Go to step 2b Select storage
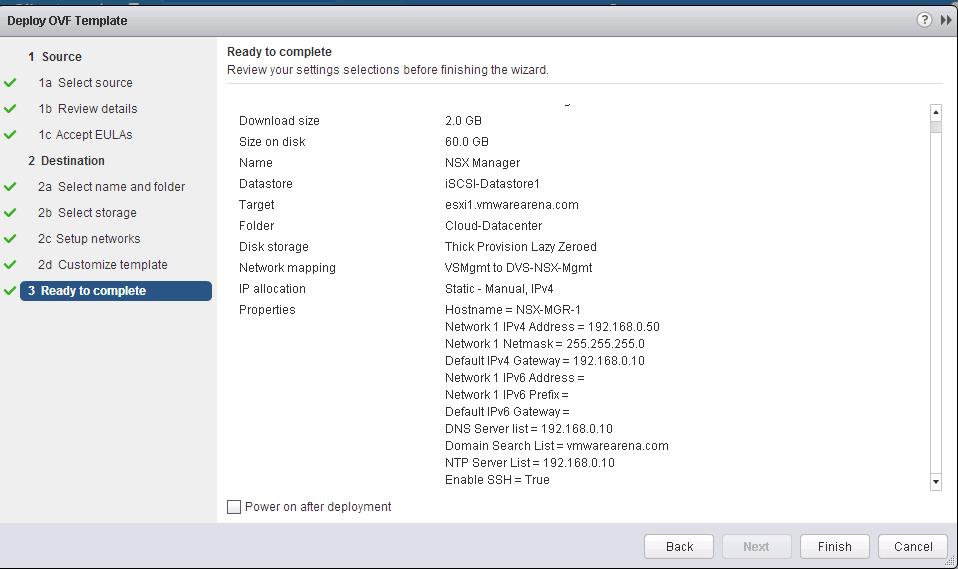This screenshot has height=569, width=958. click(87, 213)
